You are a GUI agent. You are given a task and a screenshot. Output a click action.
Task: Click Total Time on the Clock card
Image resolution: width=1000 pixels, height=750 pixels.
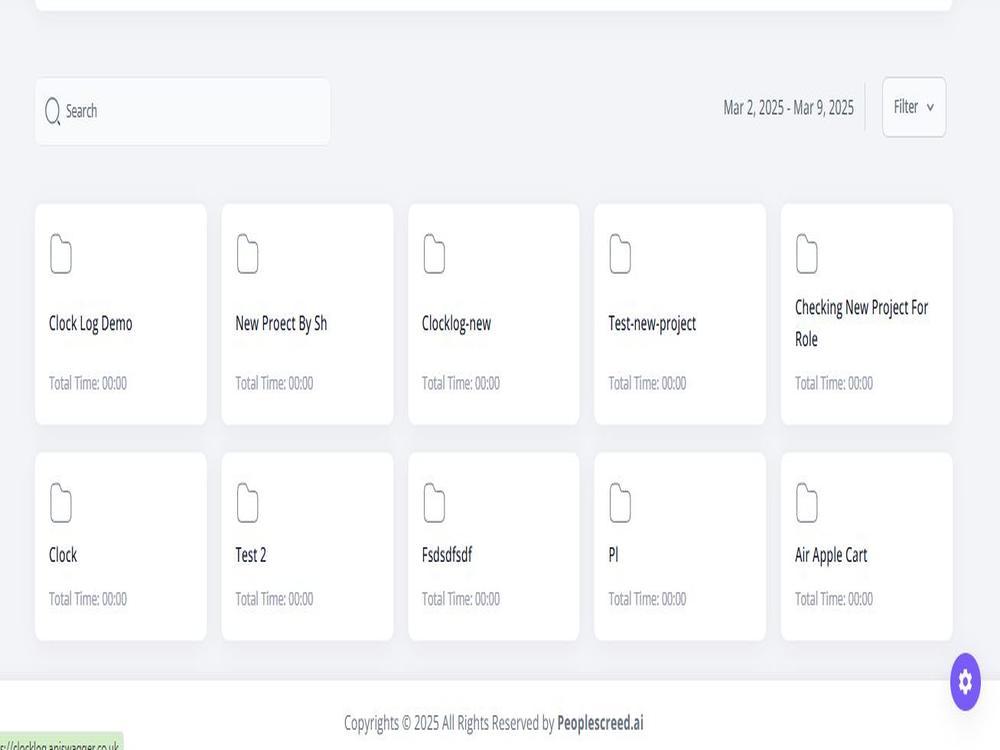[x=88, y=599]
